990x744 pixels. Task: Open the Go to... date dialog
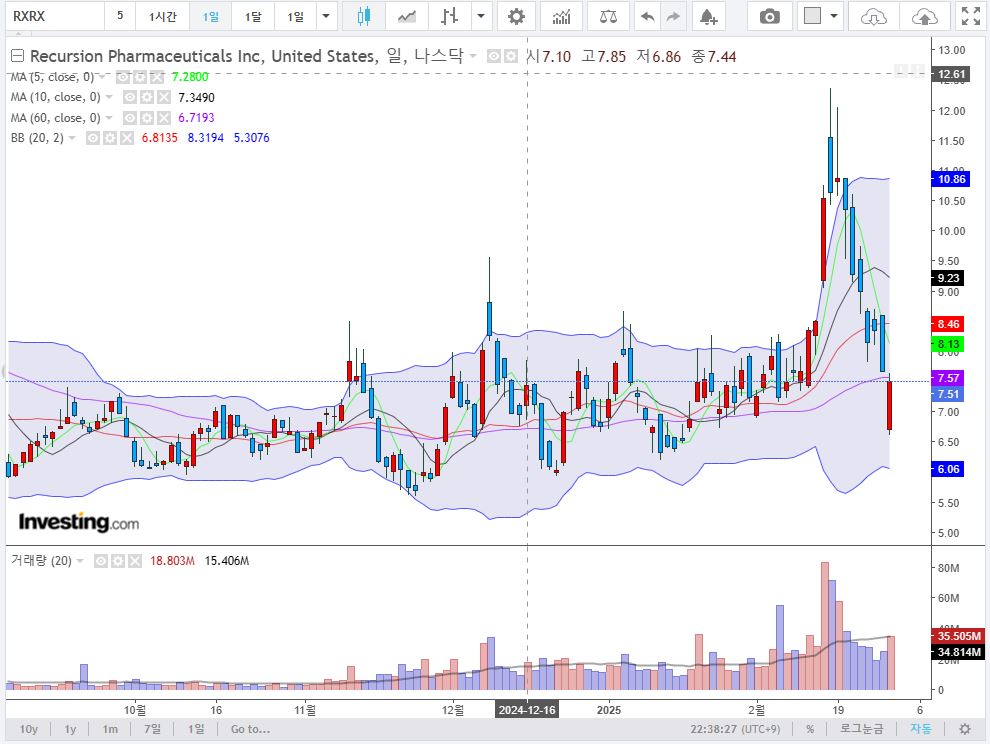[250, 729]
